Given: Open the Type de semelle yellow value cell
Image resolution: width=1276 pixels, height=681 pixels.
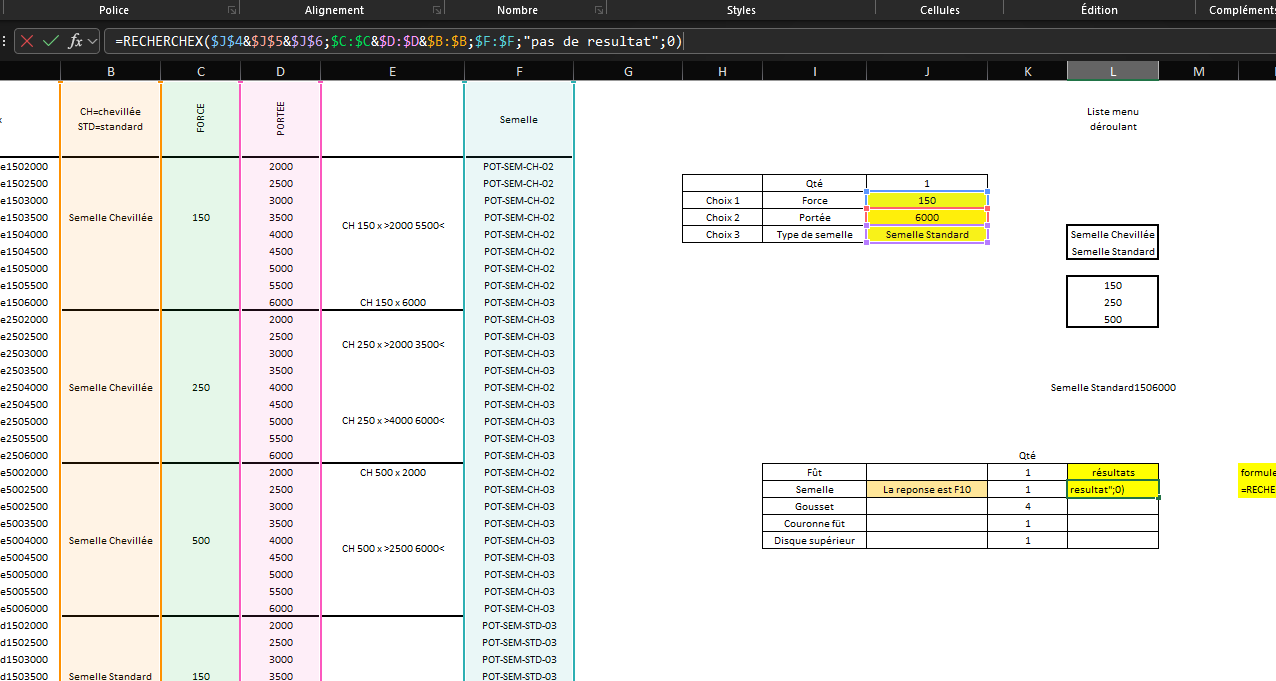Looking at the screenshot, I should (x=927, y=234).
